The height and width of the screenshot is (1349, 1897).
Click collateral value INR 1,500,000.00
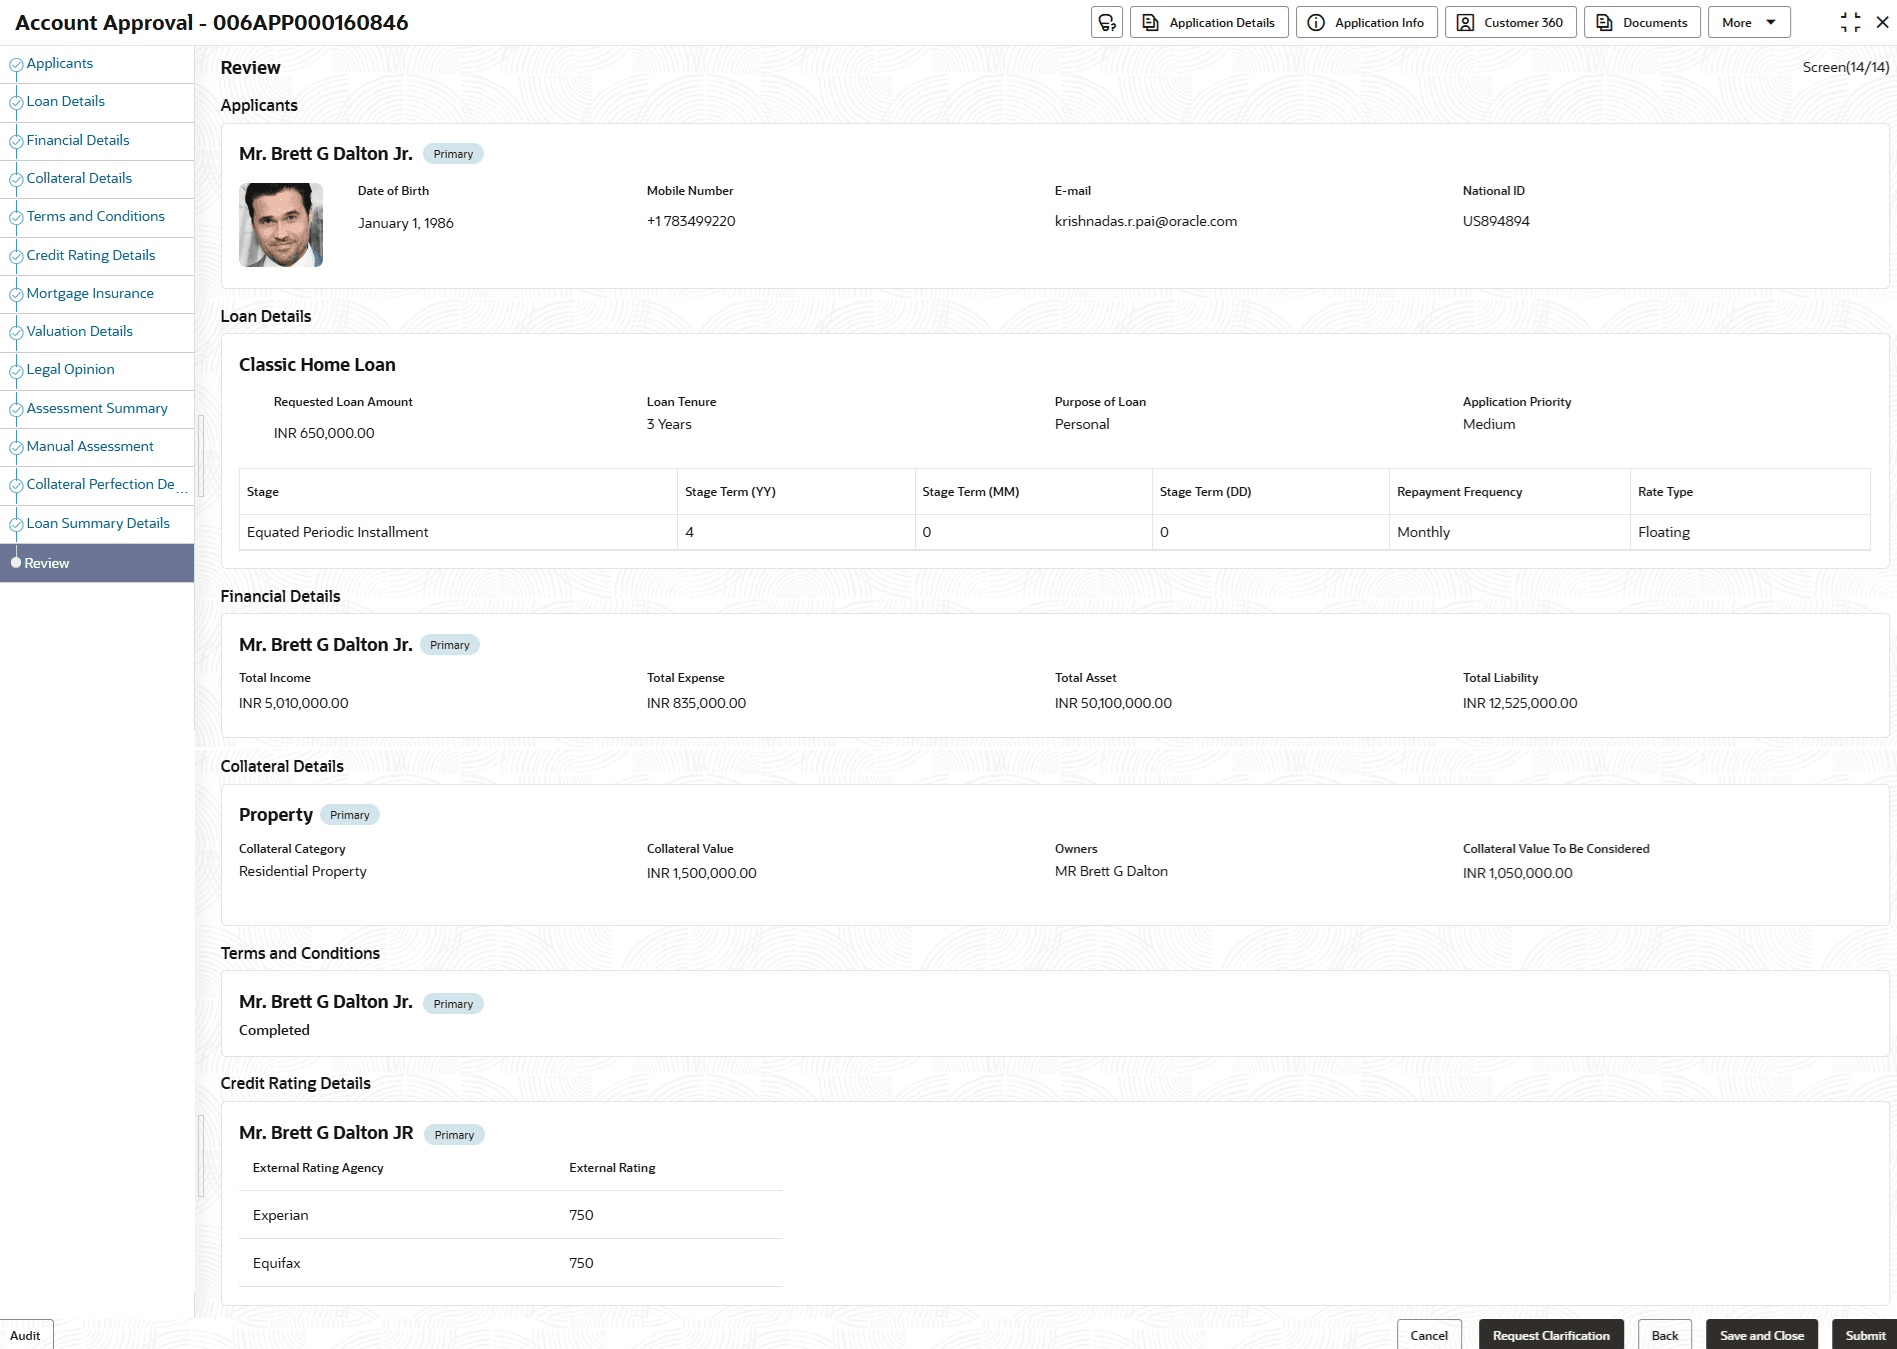[x=702, y=873]
